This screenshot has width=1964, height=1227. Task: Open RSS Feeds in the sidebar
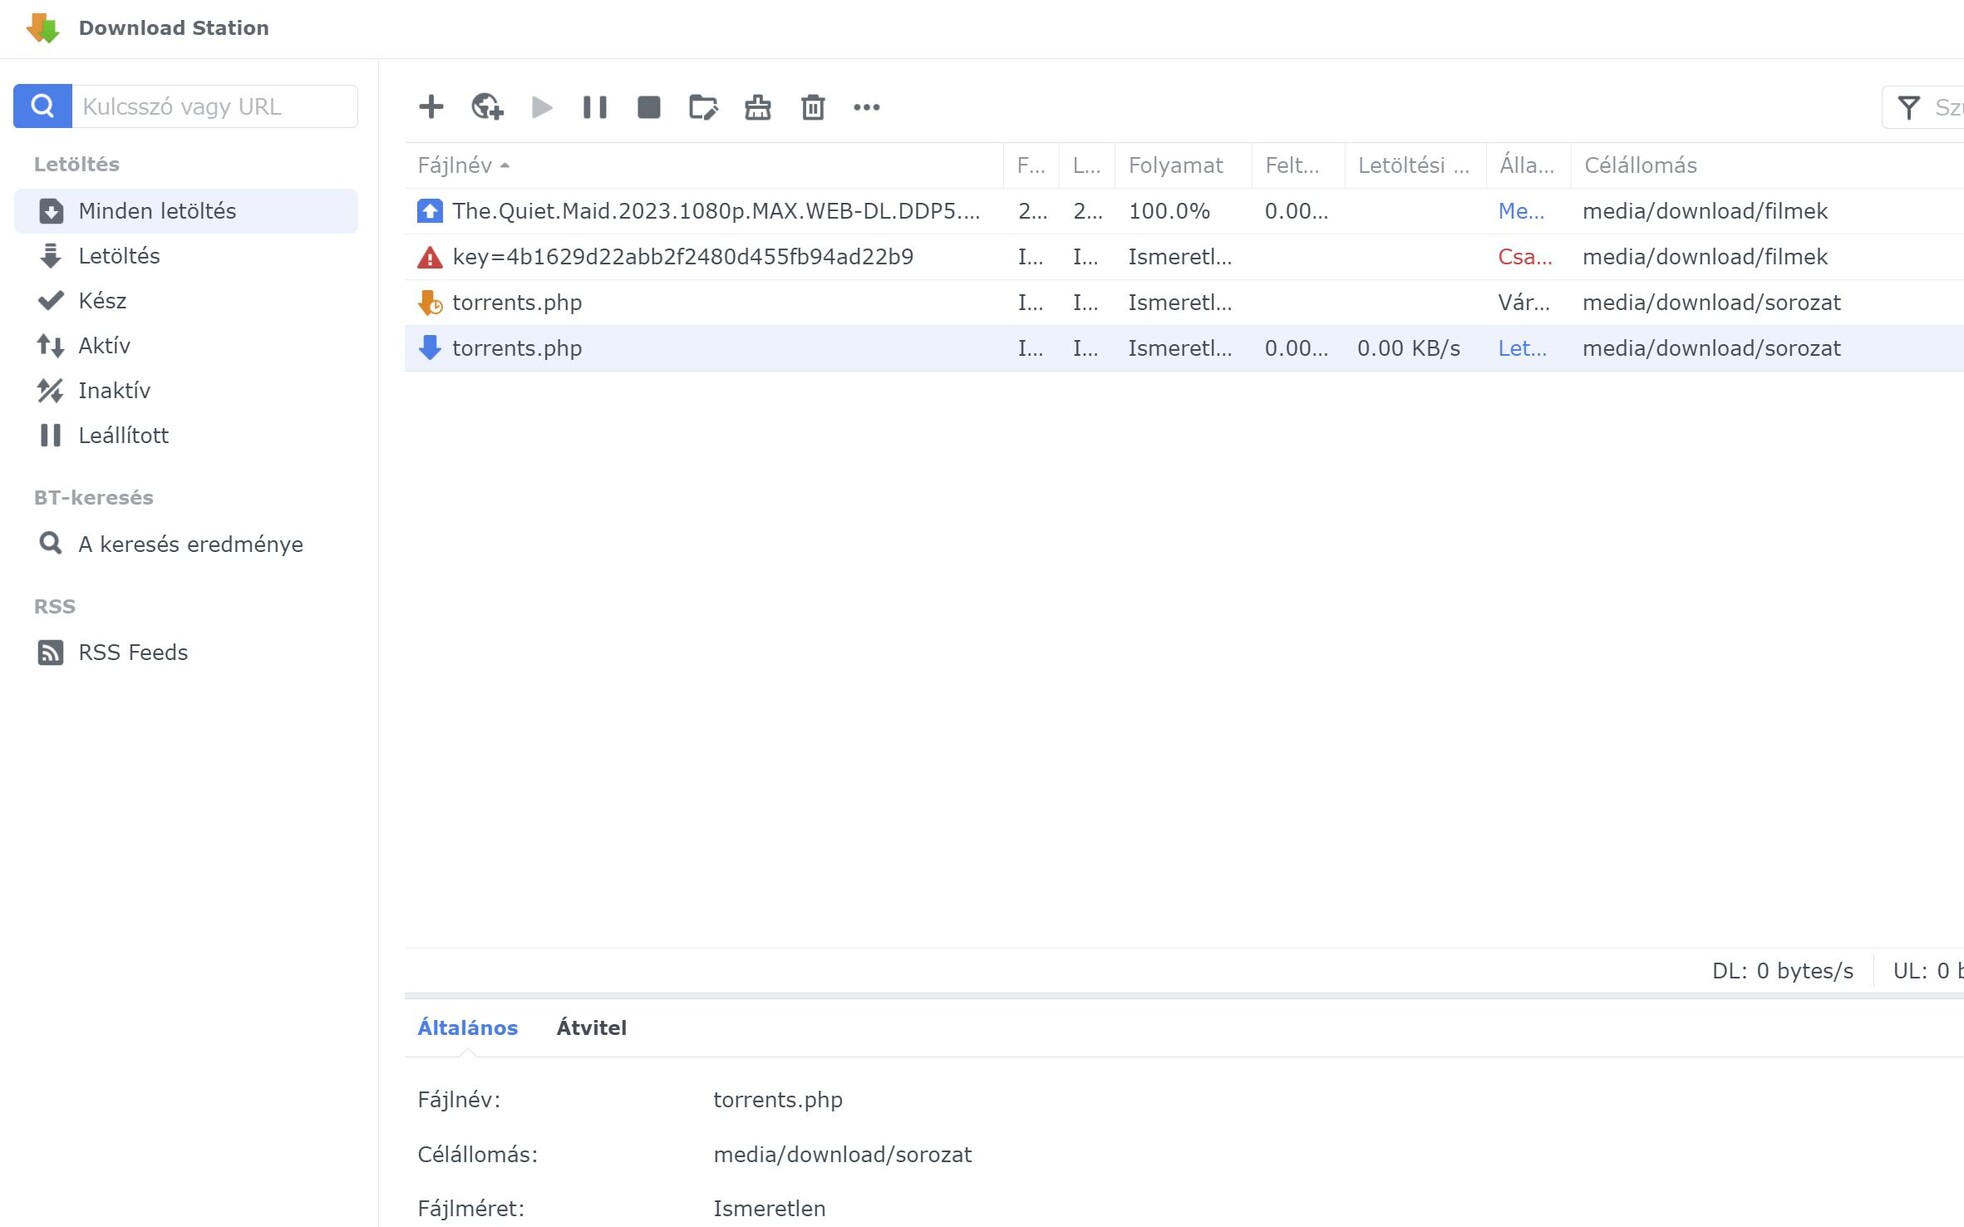click(x=186, y=652)
